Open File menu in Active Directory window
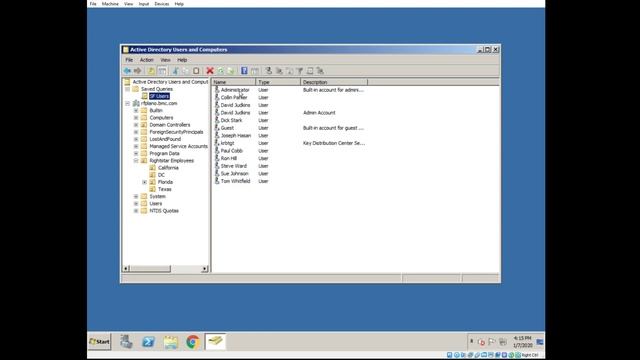Image resolution: width=640 pixels, height=360 pixels. click(129, 60)
